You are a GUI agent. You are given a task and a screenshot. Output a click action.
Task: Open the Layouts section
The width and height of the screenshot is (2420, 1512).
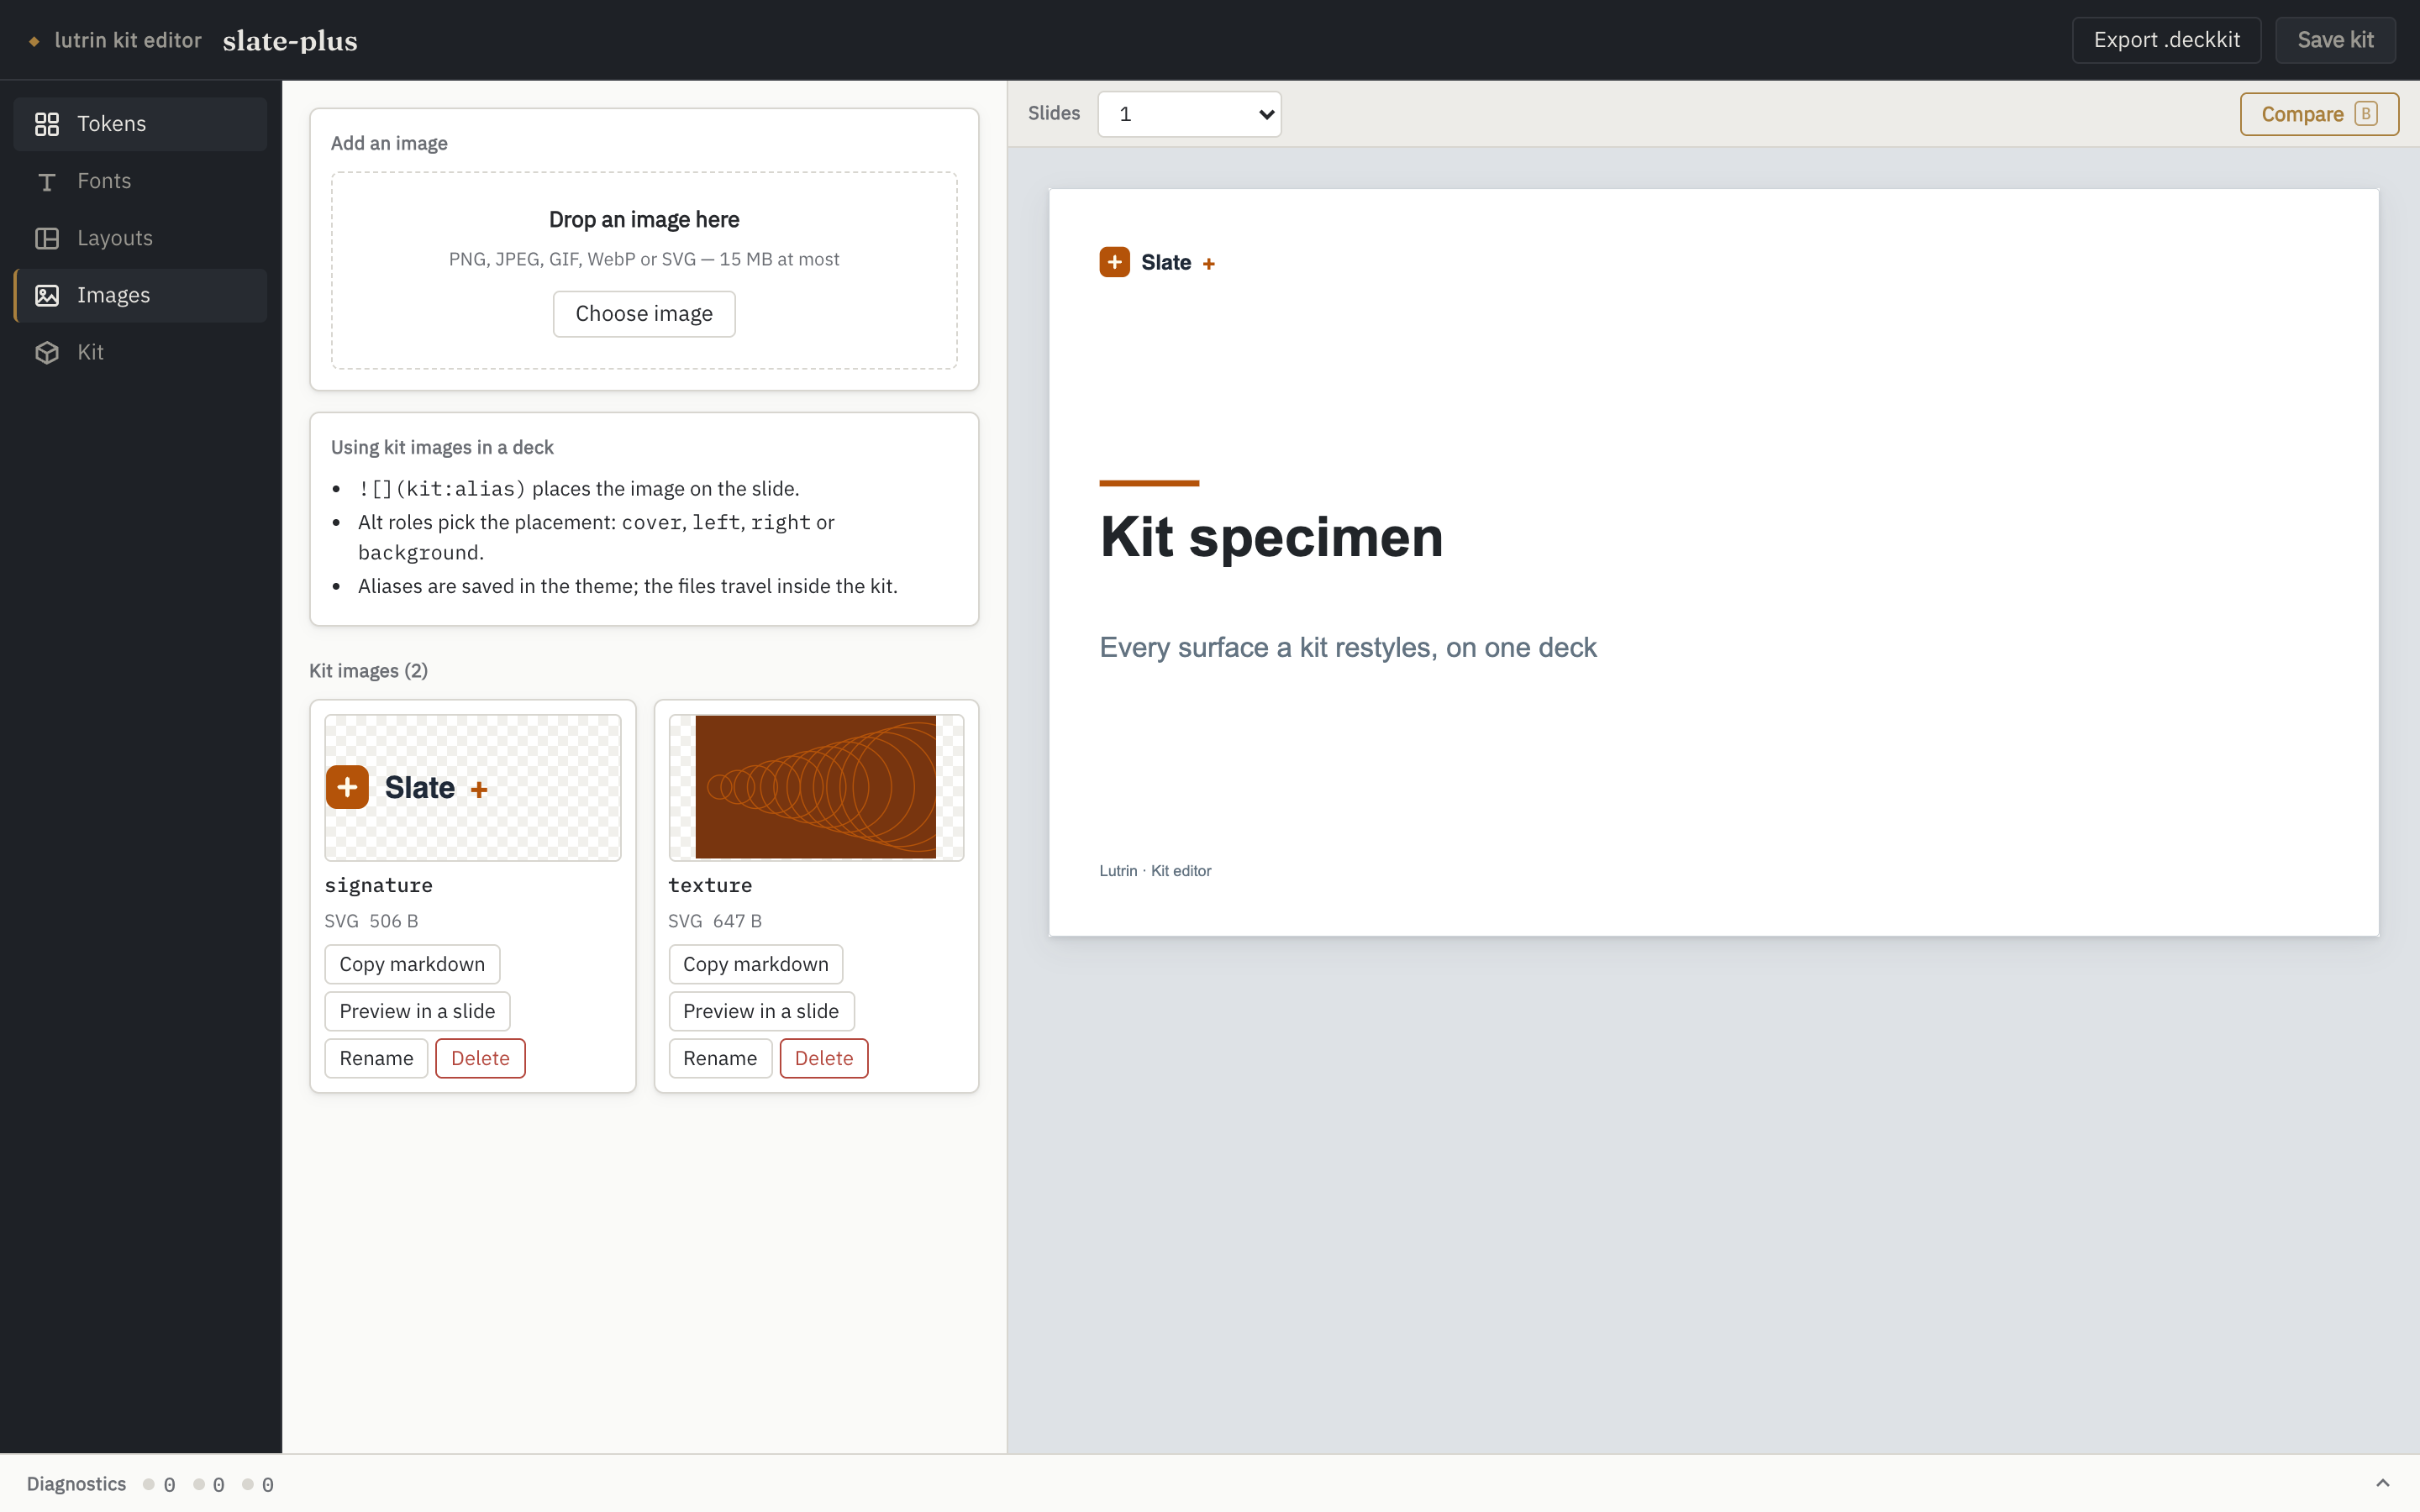pos(140,238)
